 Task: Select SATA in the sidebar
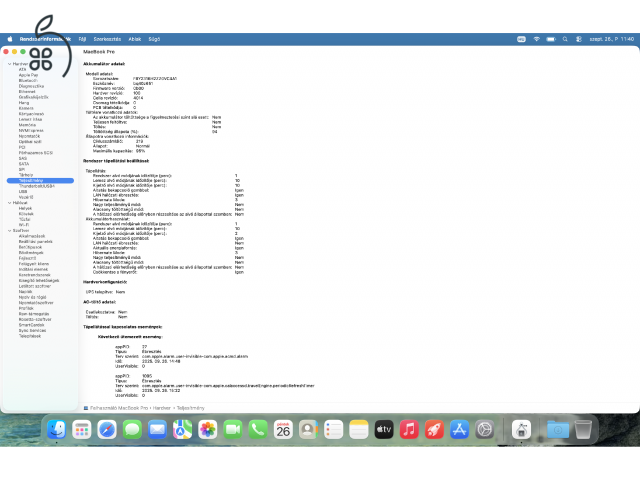pos(24,164)
